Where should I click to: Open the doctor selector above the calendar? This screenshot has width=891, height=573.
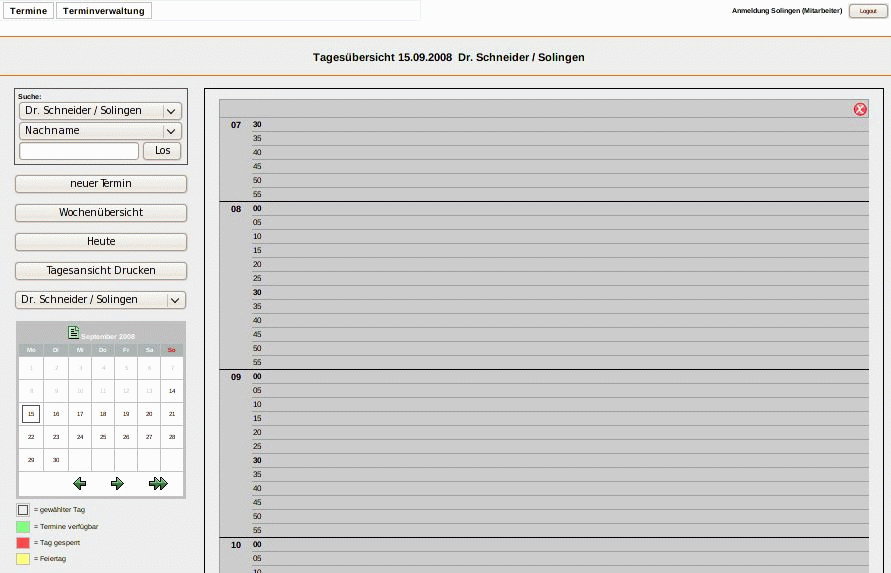101,300
